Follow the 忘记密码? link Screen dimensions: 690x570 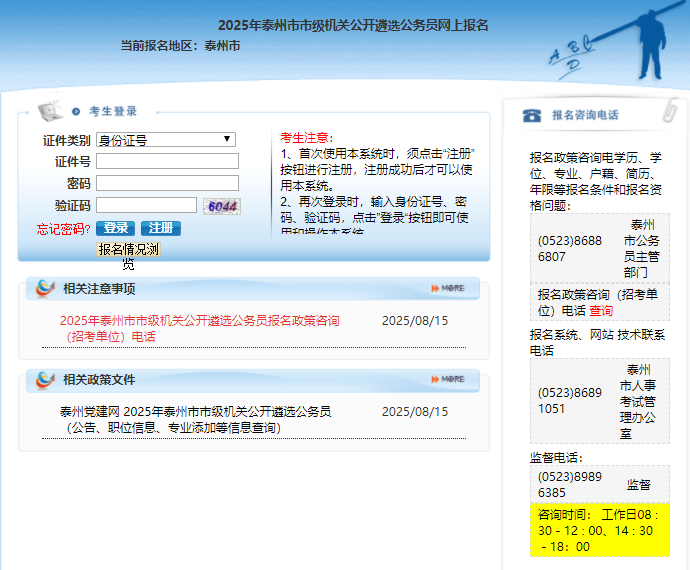(x=64, y=229)
